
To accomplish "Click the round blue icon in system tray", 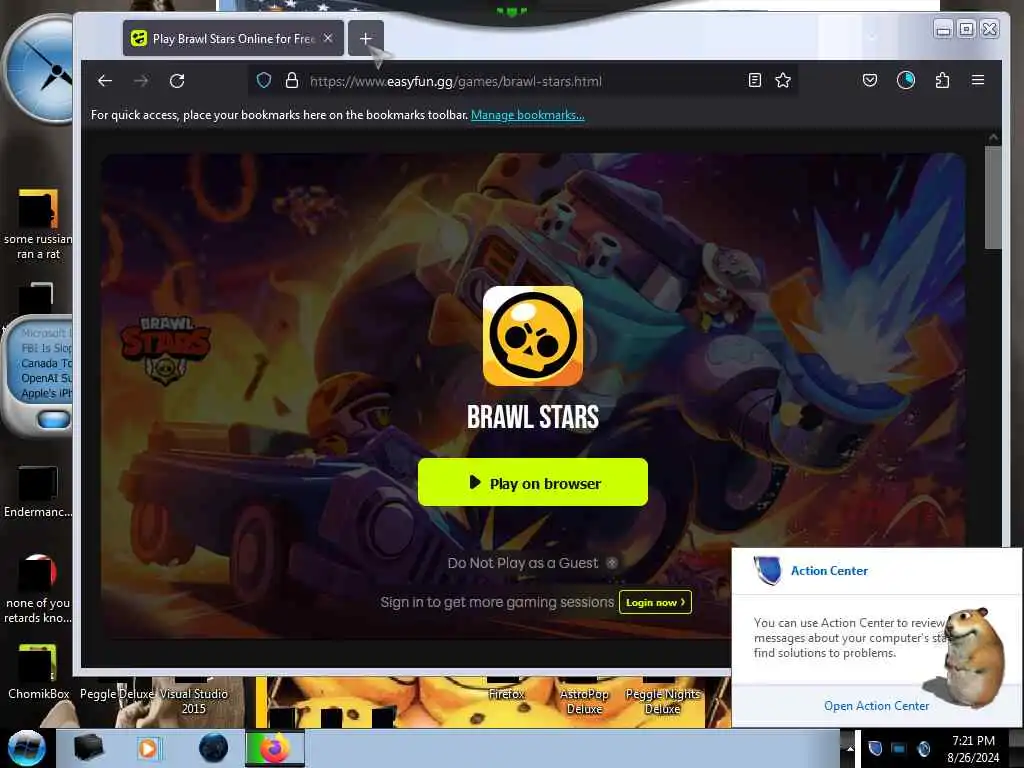I will 923,748.
